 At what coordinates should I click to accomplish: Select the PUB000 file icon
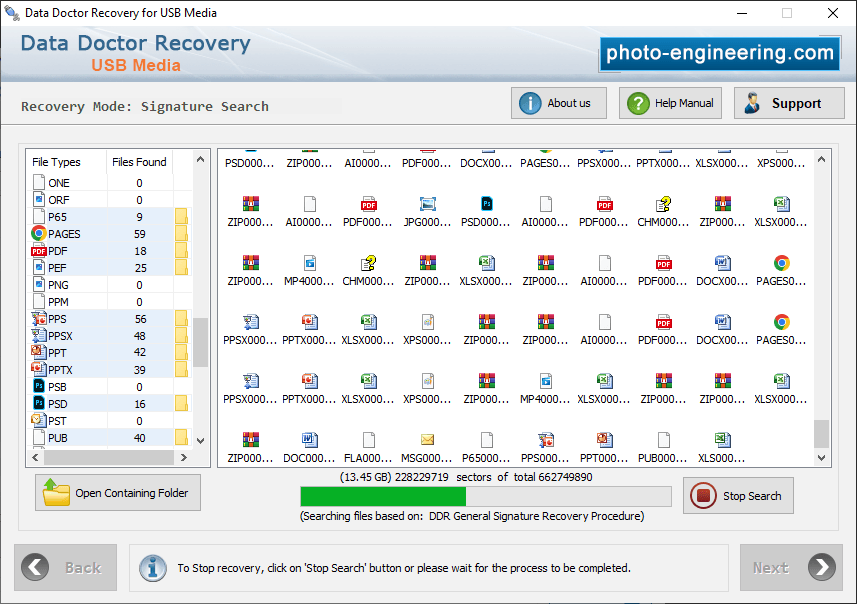click(x=664, y=440)
